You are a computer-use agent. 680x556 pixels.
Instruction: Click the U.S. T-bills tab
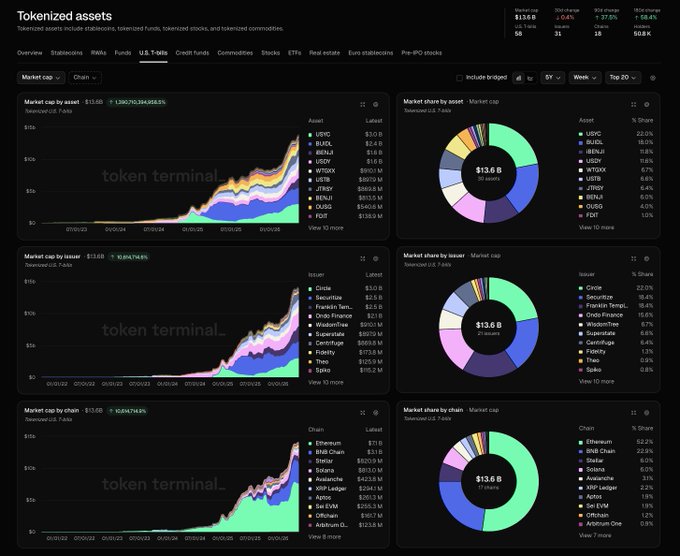pos(153,53)
